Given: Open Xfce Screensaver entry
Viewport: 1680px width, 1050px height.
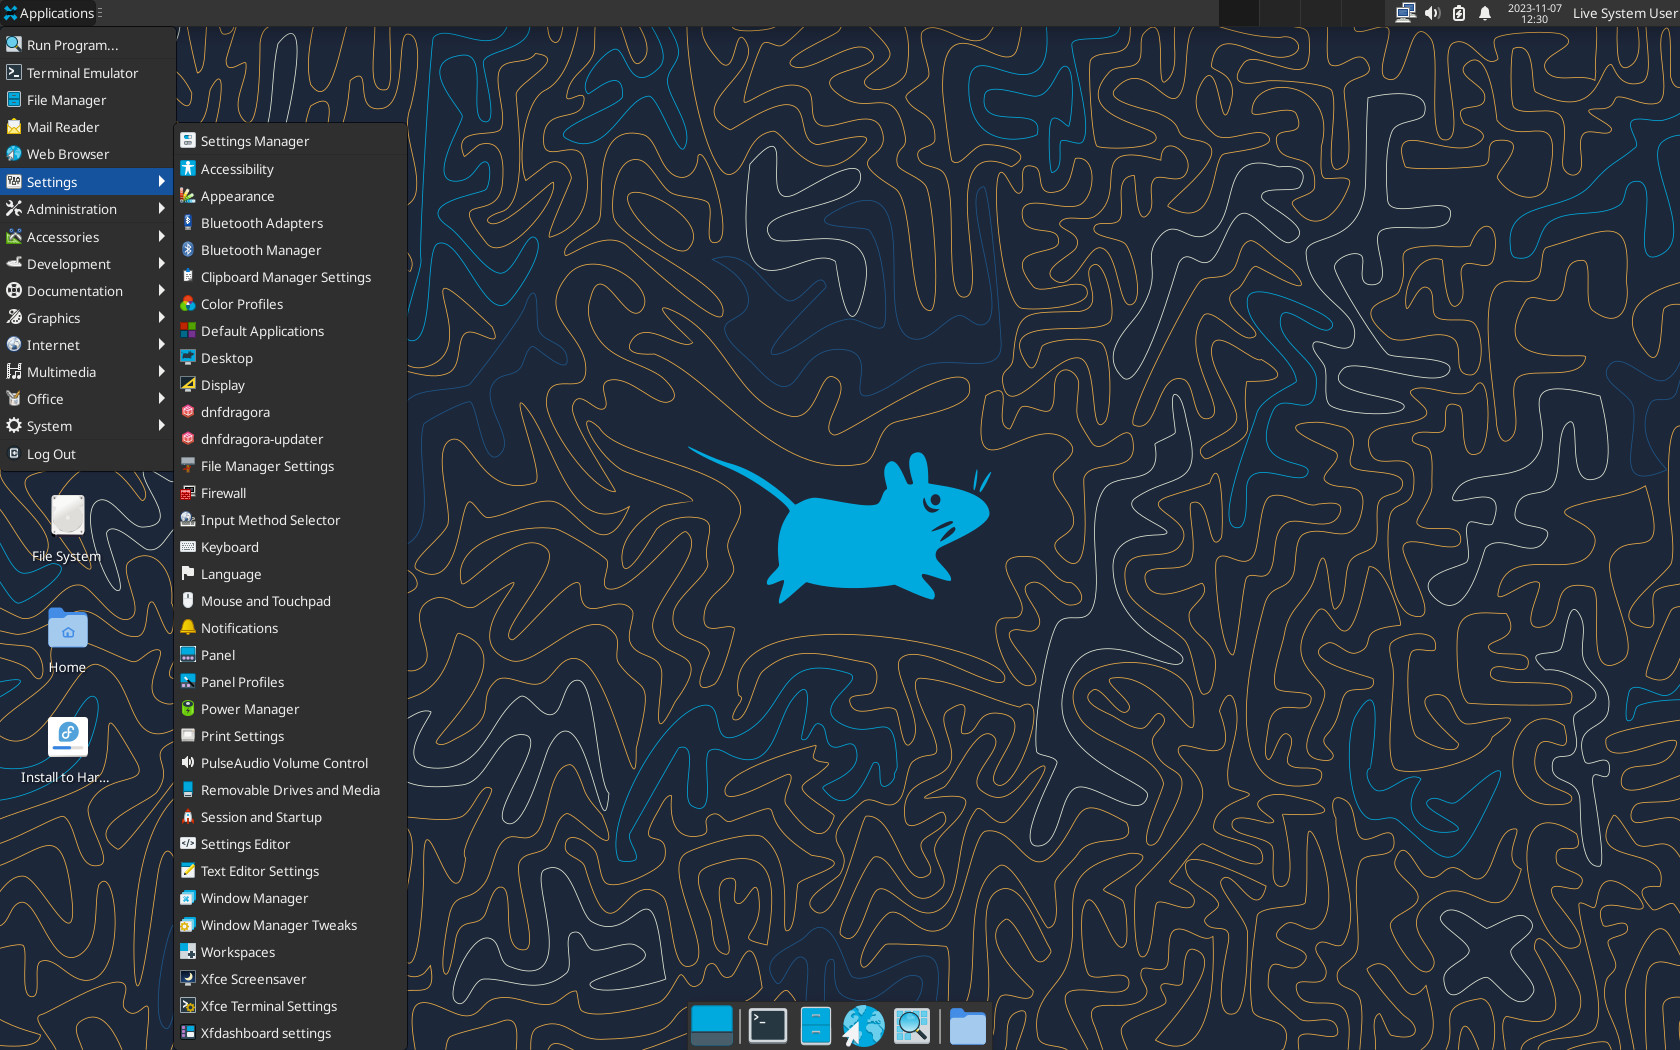Looking at the screenshot, I should (x=290, y=979).
